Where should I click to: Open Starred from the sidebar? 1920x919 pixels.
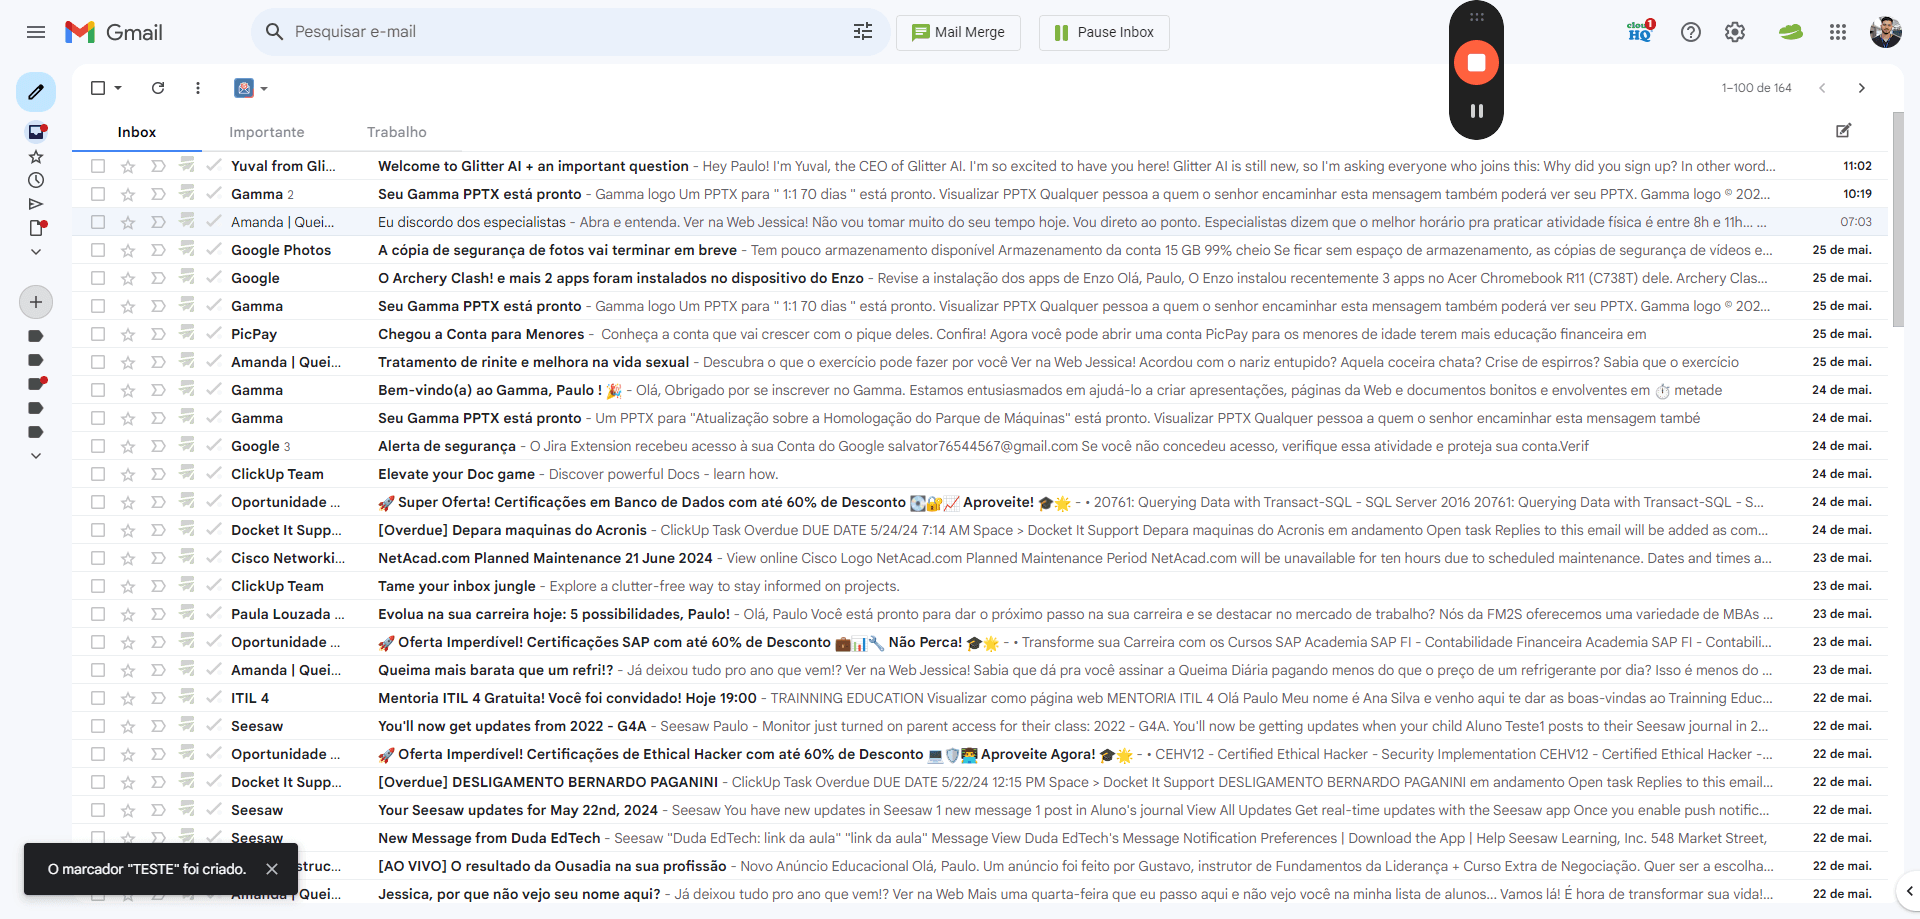pyautogui.click(x=36, y=157)
